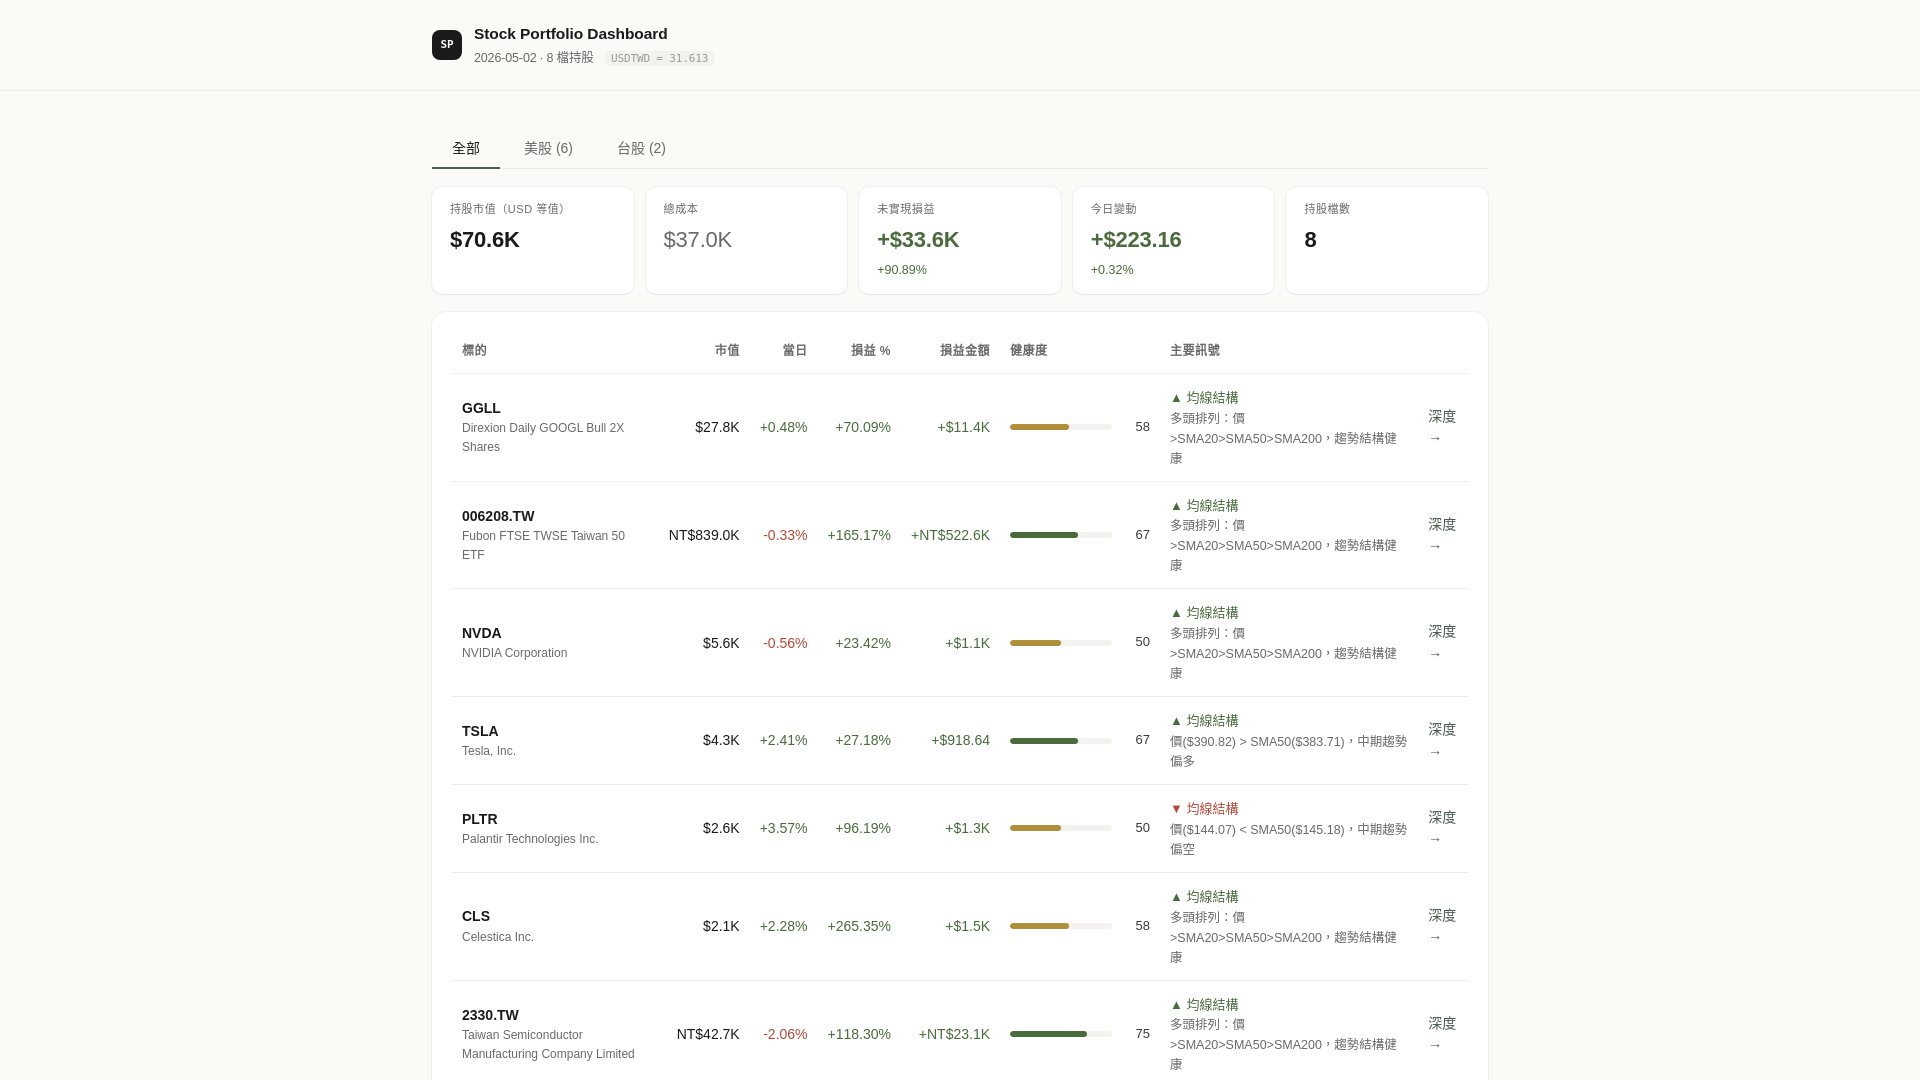Viewport: 1920px width, 1080px height.
Task: Click Stock Portfolio Dashboard title
Action: (570, 34)
